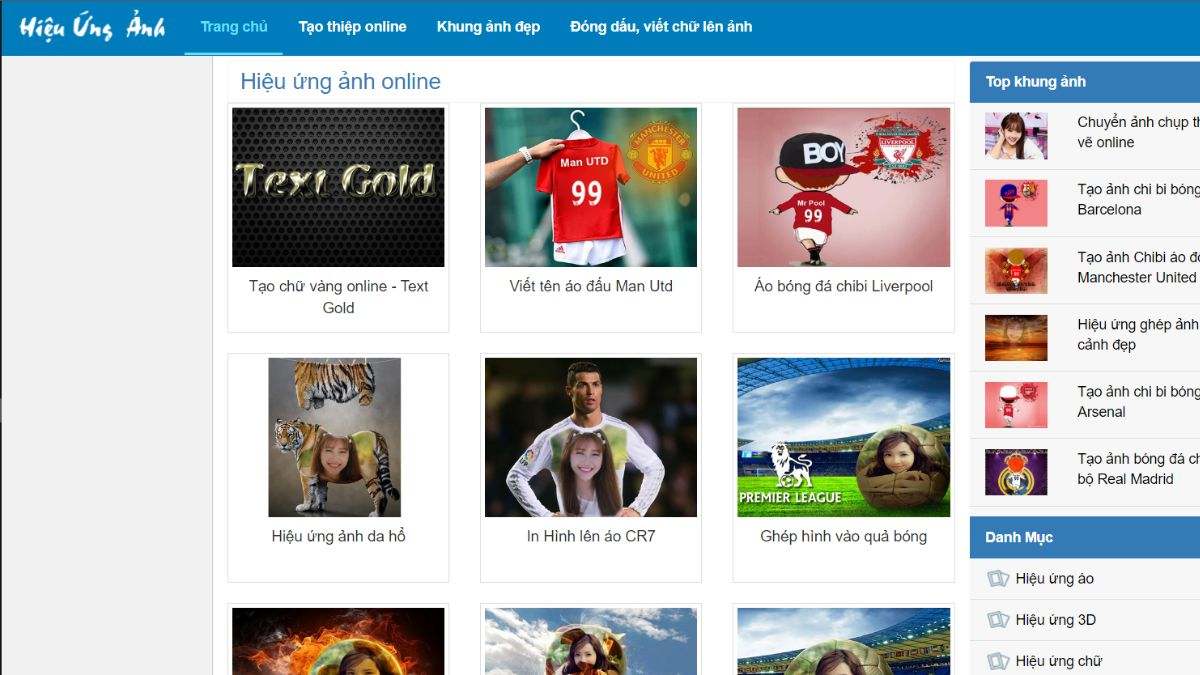Click the Hiệu Ứng Ảnh site logo

(x=92, y=27)
